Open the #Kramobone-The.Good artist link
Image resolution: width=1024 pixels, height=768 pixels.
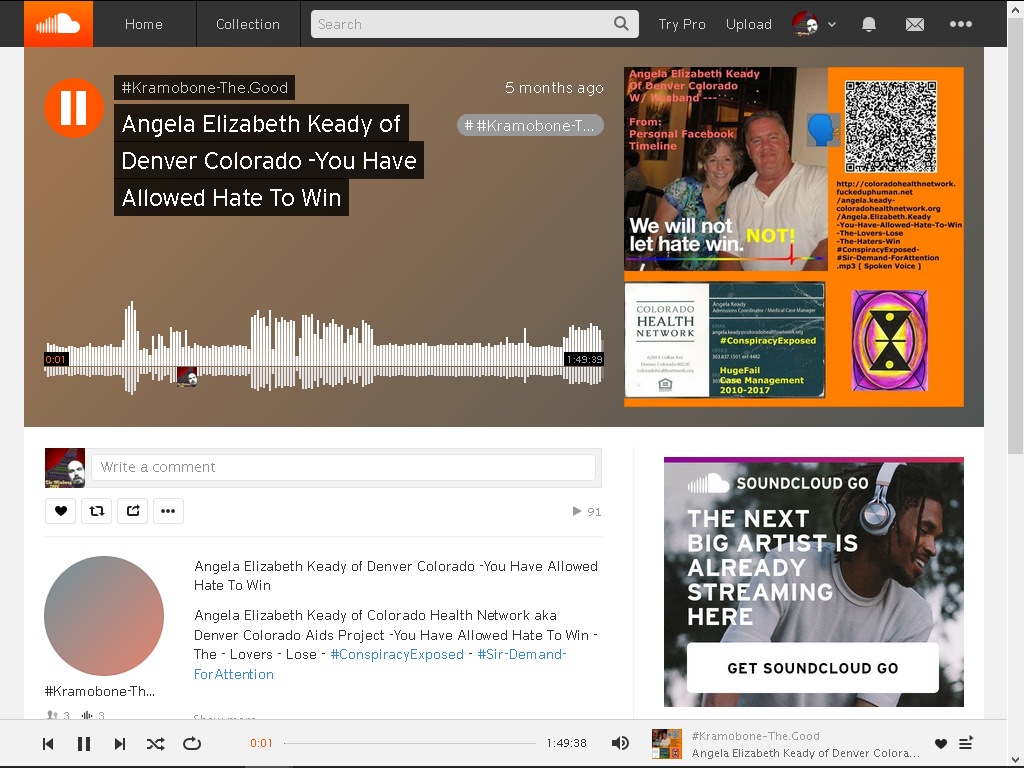point(204,88)
